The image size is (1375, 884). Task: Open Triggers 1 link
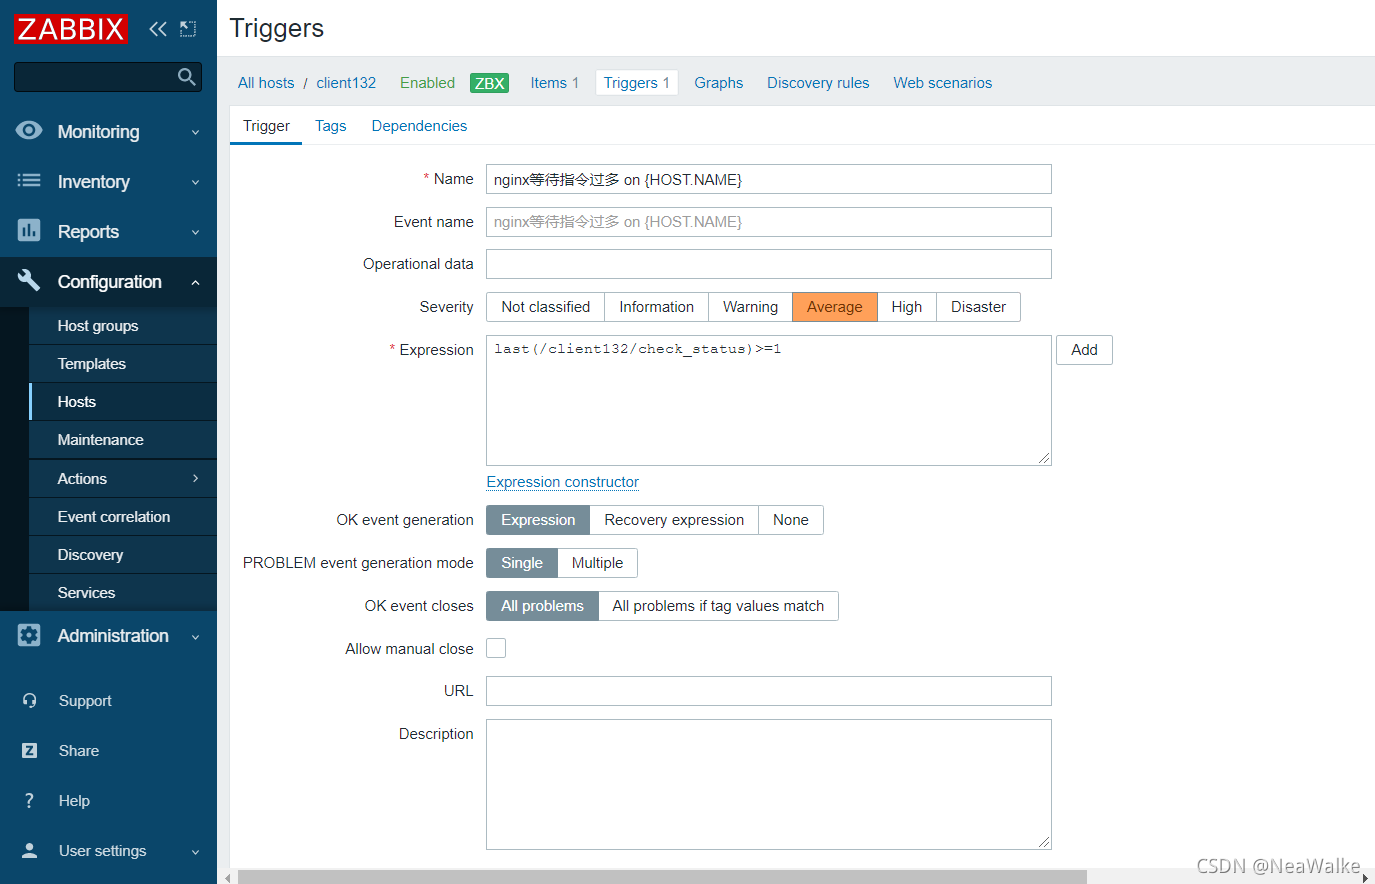637,83
